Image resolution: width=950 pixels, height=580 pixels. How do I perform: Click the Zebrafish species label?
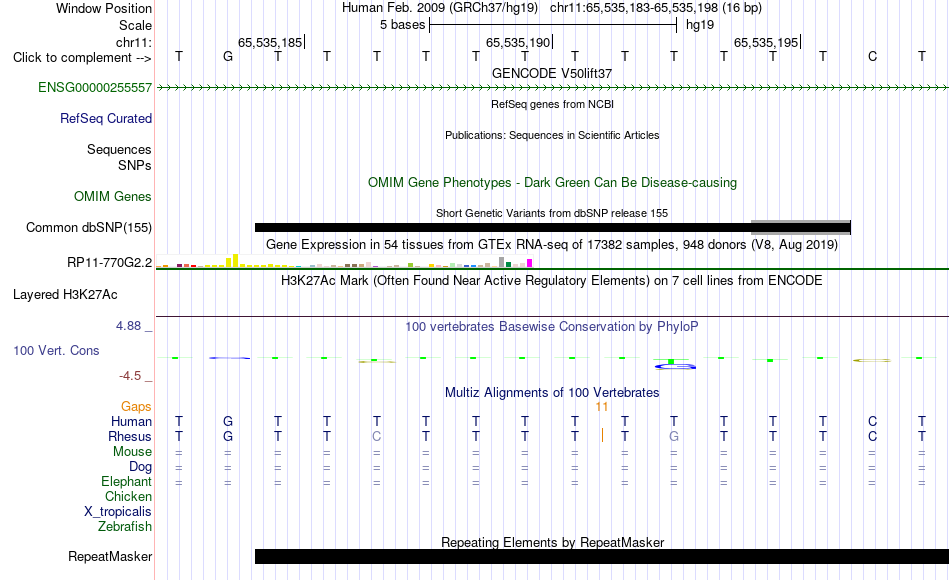[x=125, y=527]
